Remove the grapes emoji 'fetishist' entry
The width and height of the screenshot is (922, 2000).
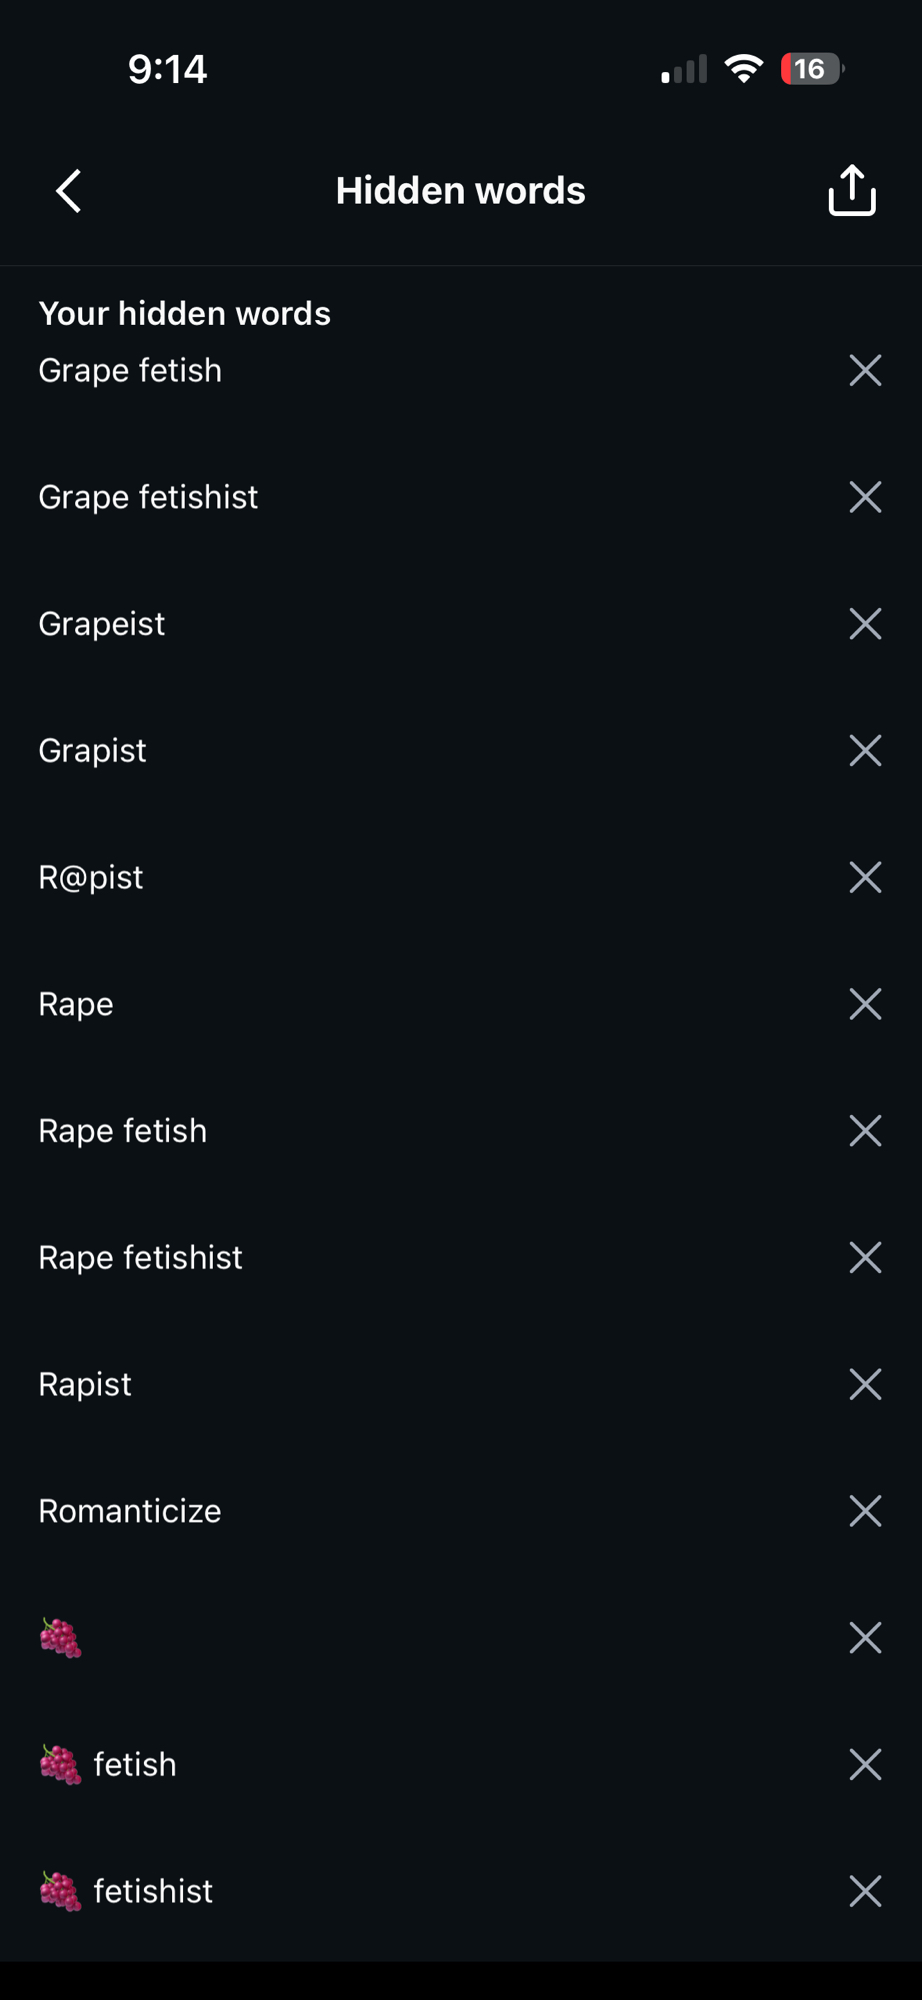[865, 1891]
